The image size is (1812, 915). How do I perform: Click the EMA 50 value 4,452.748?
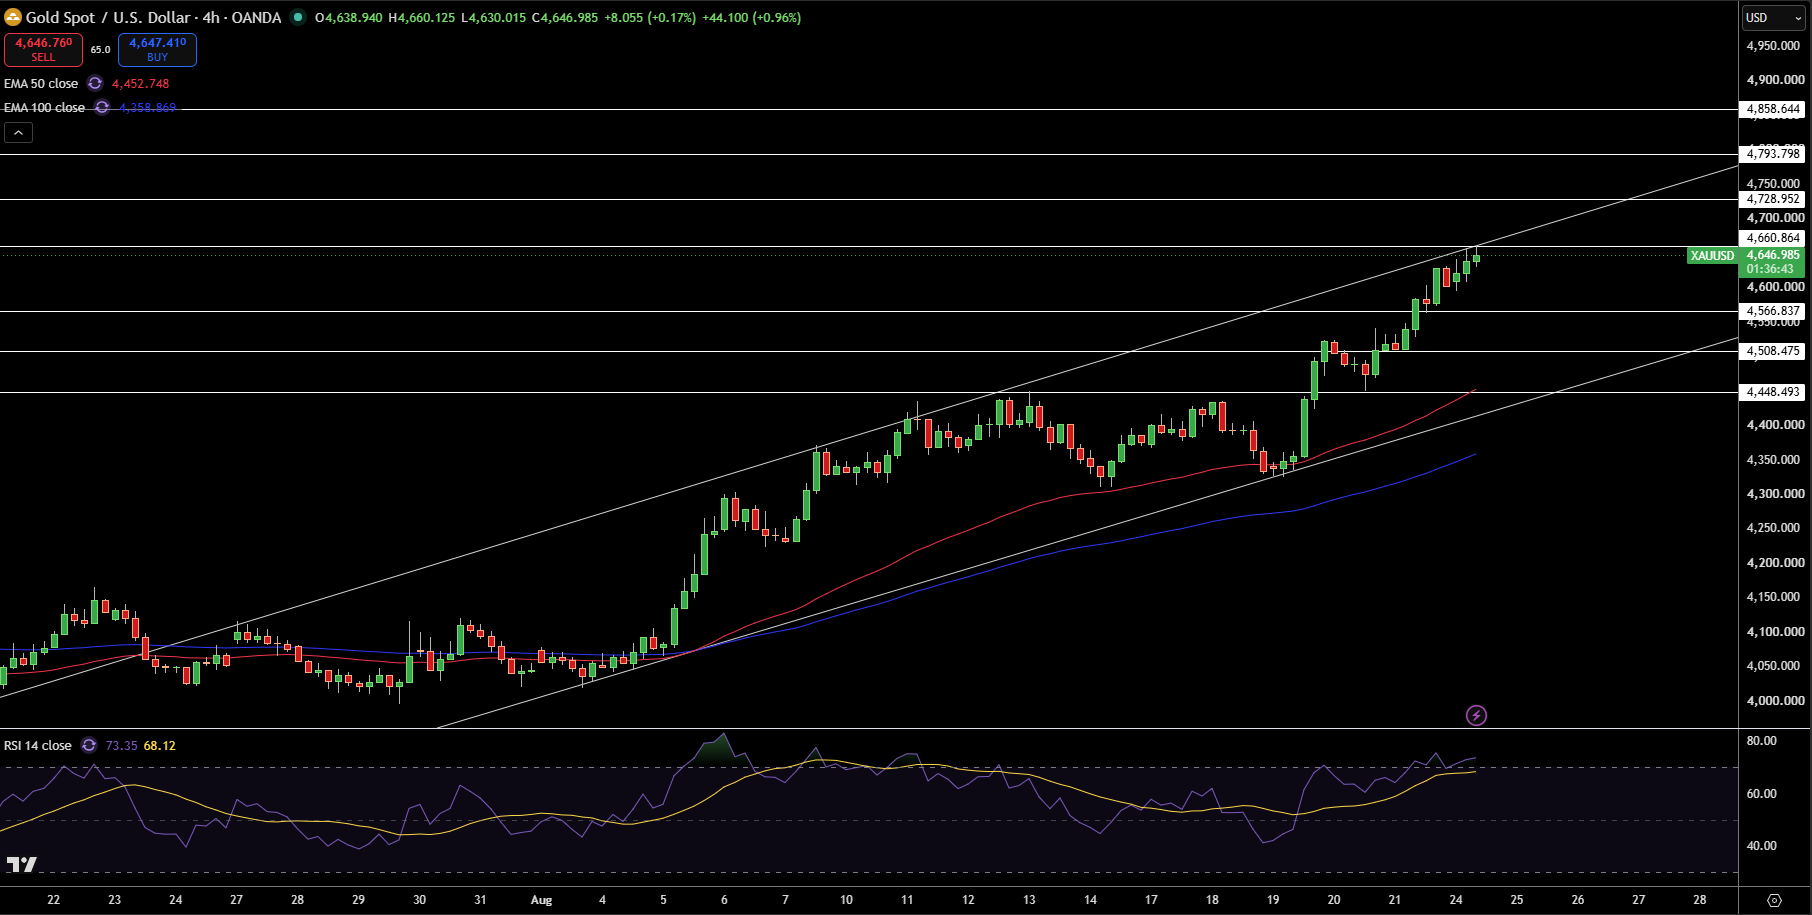point(140,83)
